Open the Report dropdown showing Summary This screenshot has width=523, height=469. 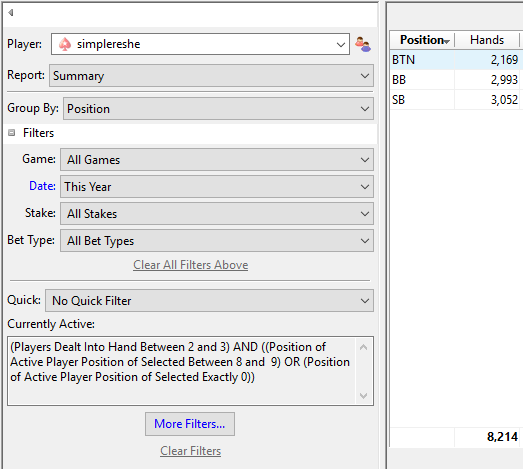pyautogui.click(x=211, y=76)
